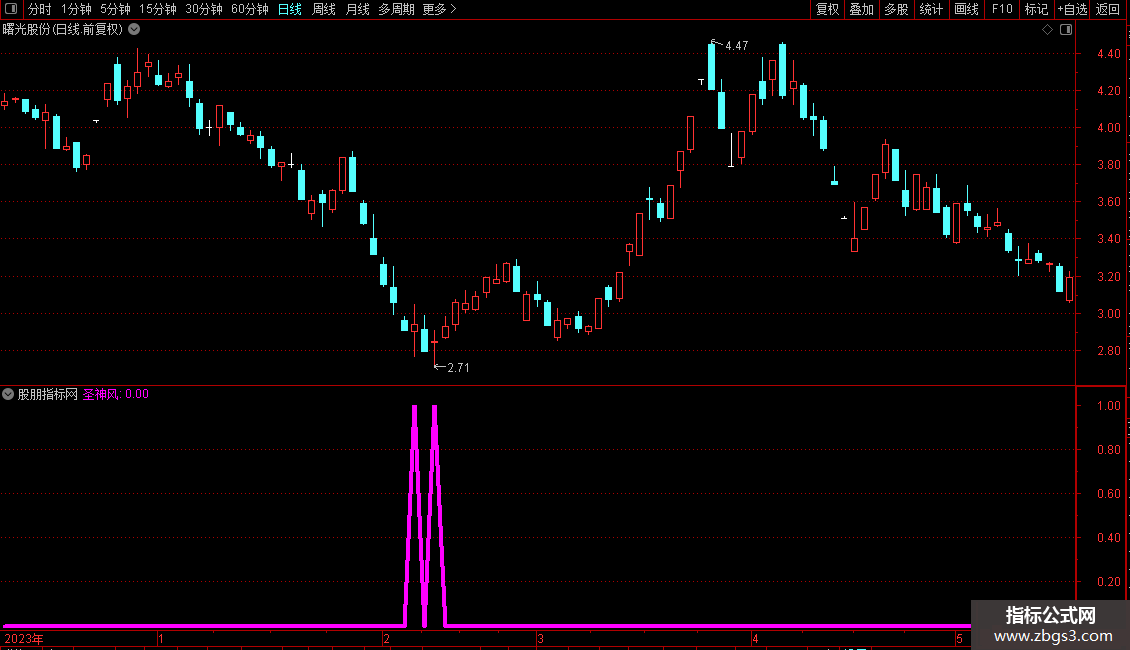Open the 复权 adjustment menu

click(827, 9)
